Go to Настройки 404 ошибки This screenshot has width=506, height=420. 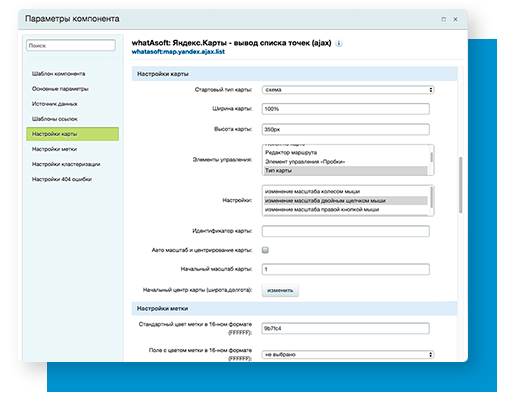62,179
